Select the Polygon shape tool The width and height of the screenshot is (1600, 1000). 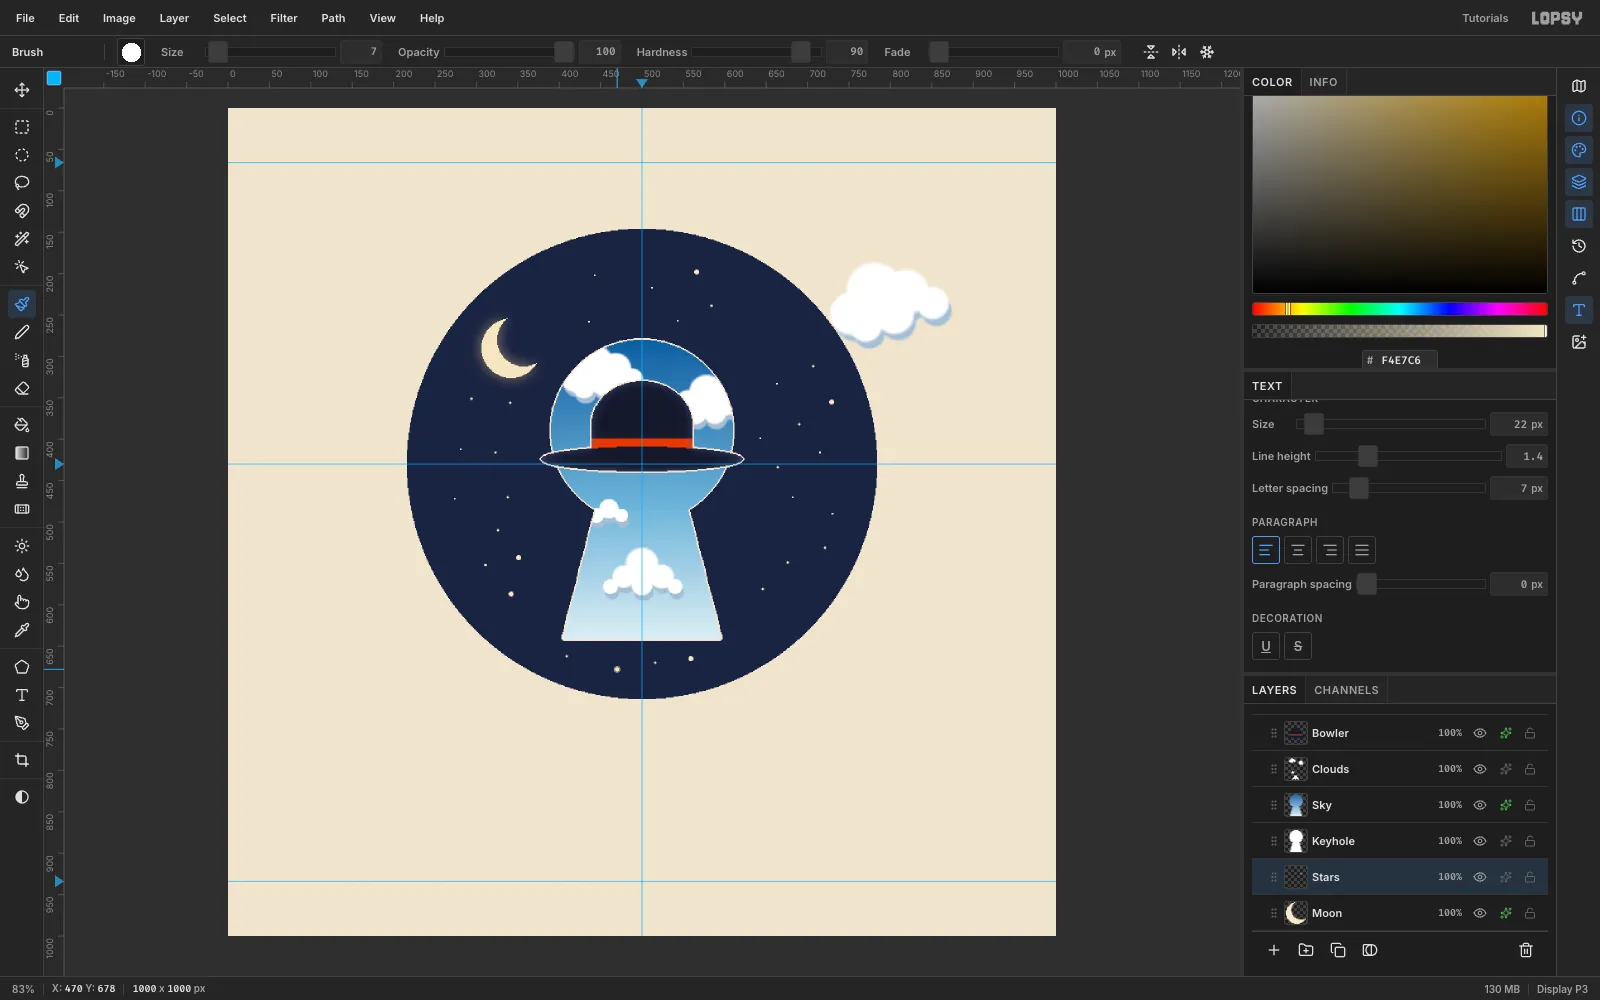coord(22,667)
